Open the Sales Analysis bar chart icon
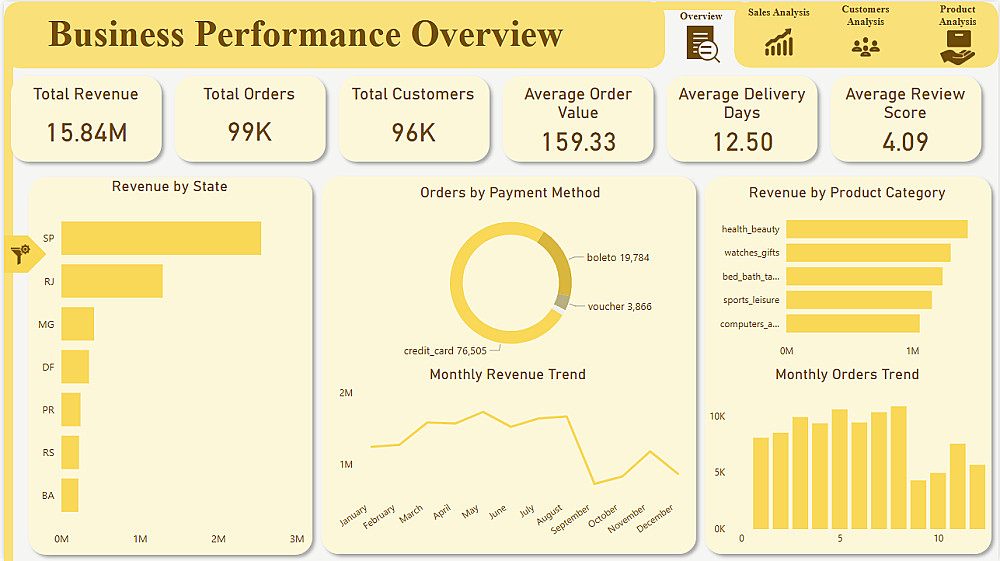 (779, 43)
